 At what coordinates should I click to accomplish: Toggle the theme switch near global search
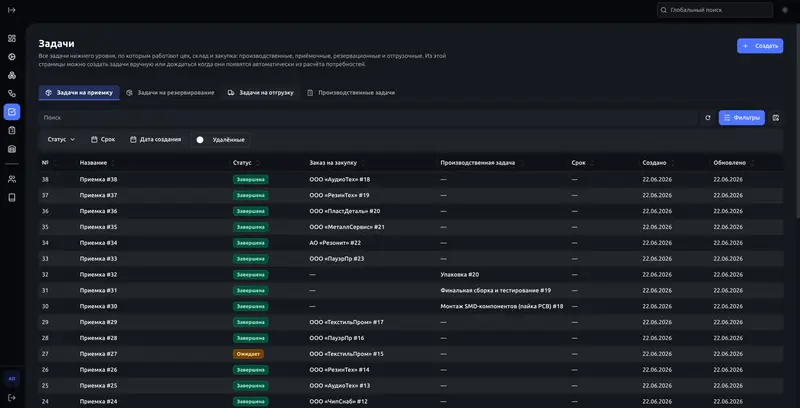click(785, 10)
